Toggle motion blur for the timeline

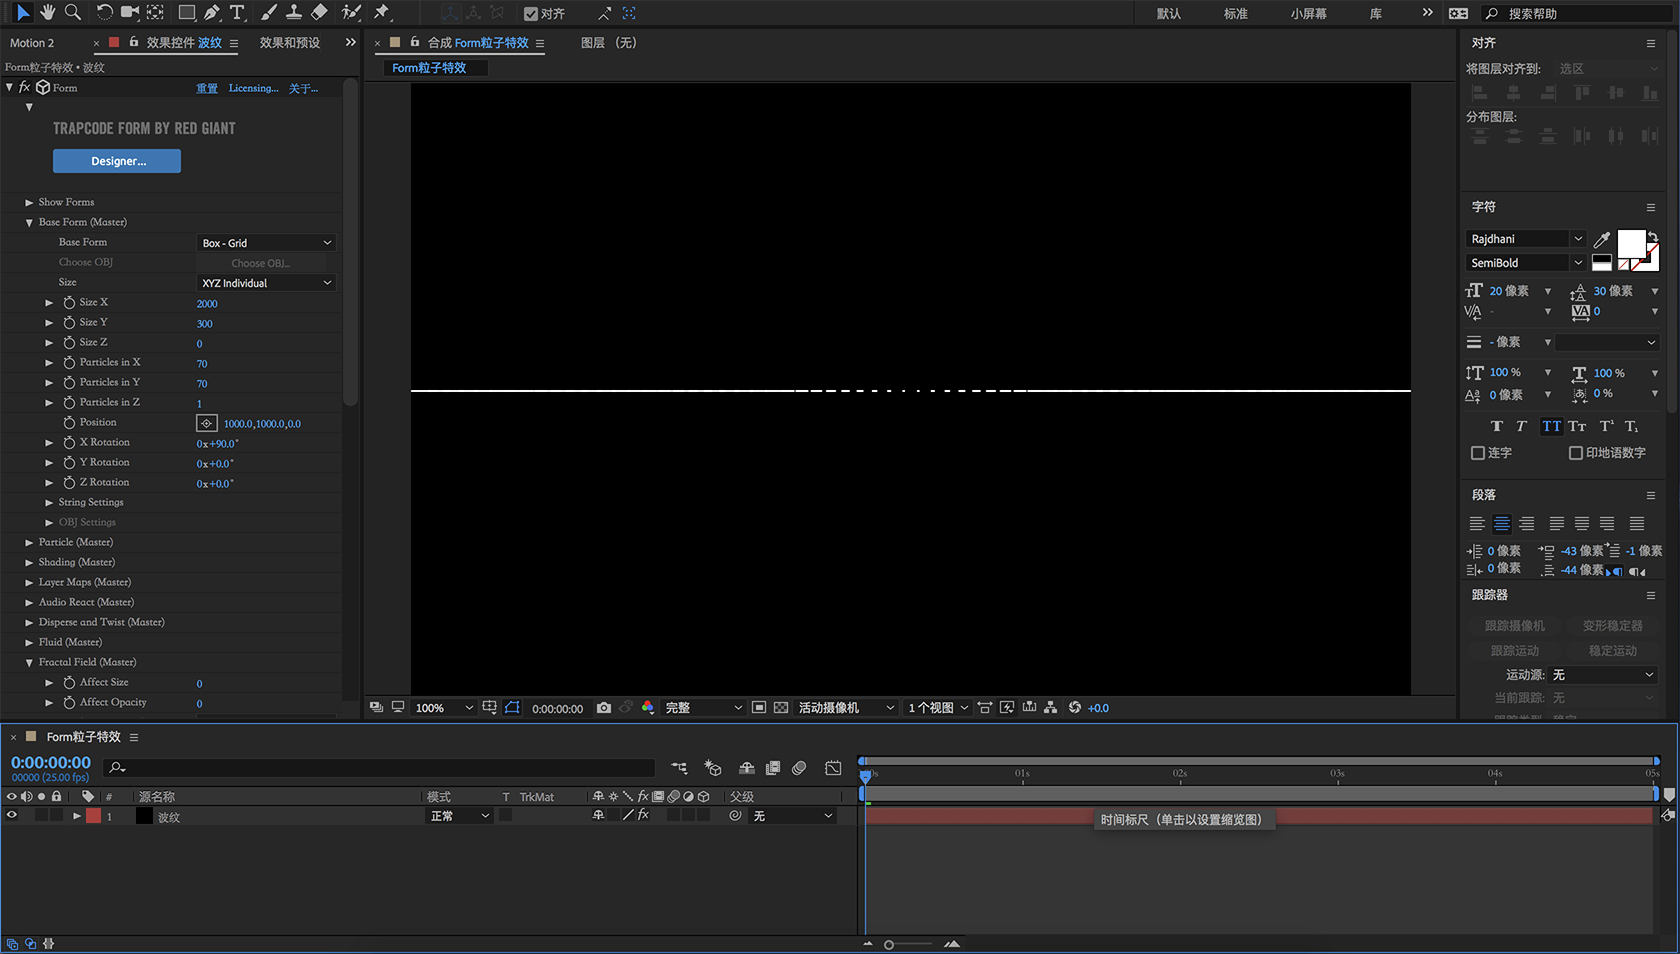799,768
